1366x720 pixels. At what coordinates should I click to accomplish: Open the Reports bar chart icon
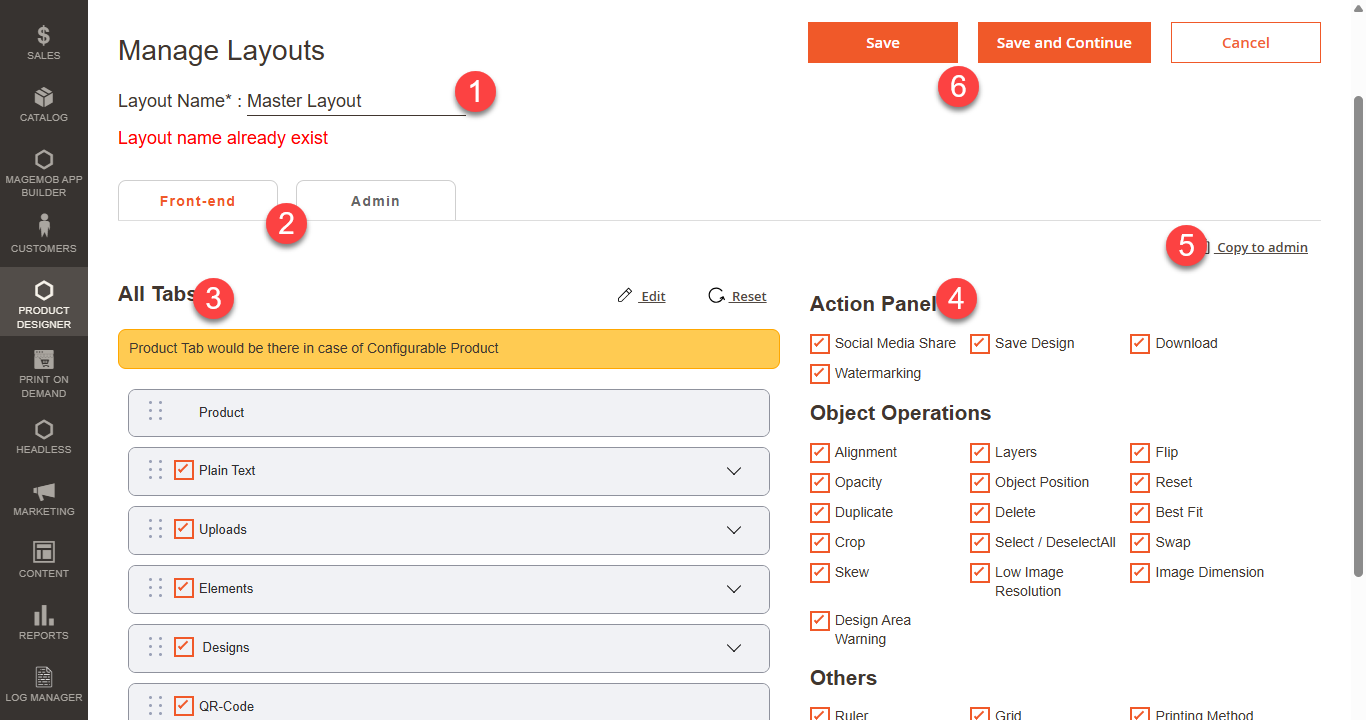43,621
